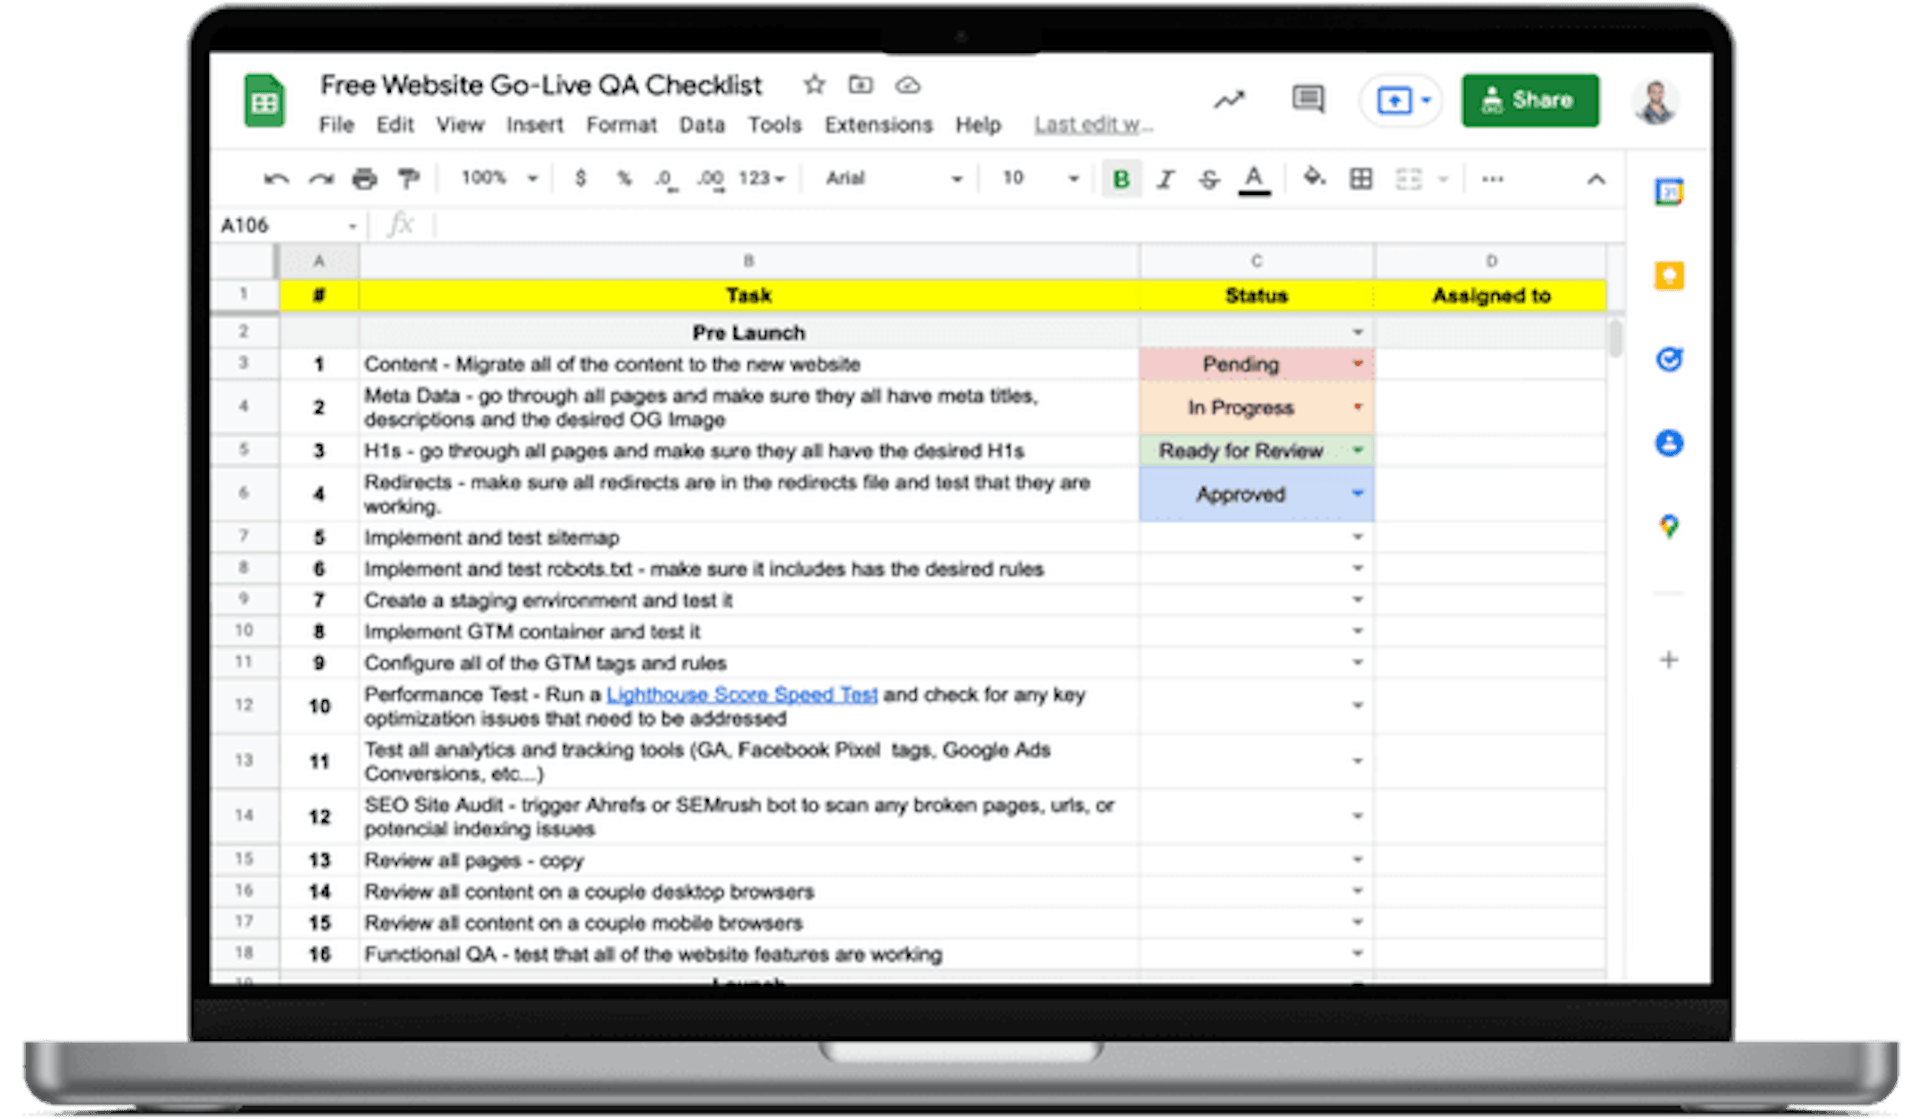Open the Data menu
Image resolution: width=1920 pixels, height=1119 pixels.
click(x=702, y=124)
